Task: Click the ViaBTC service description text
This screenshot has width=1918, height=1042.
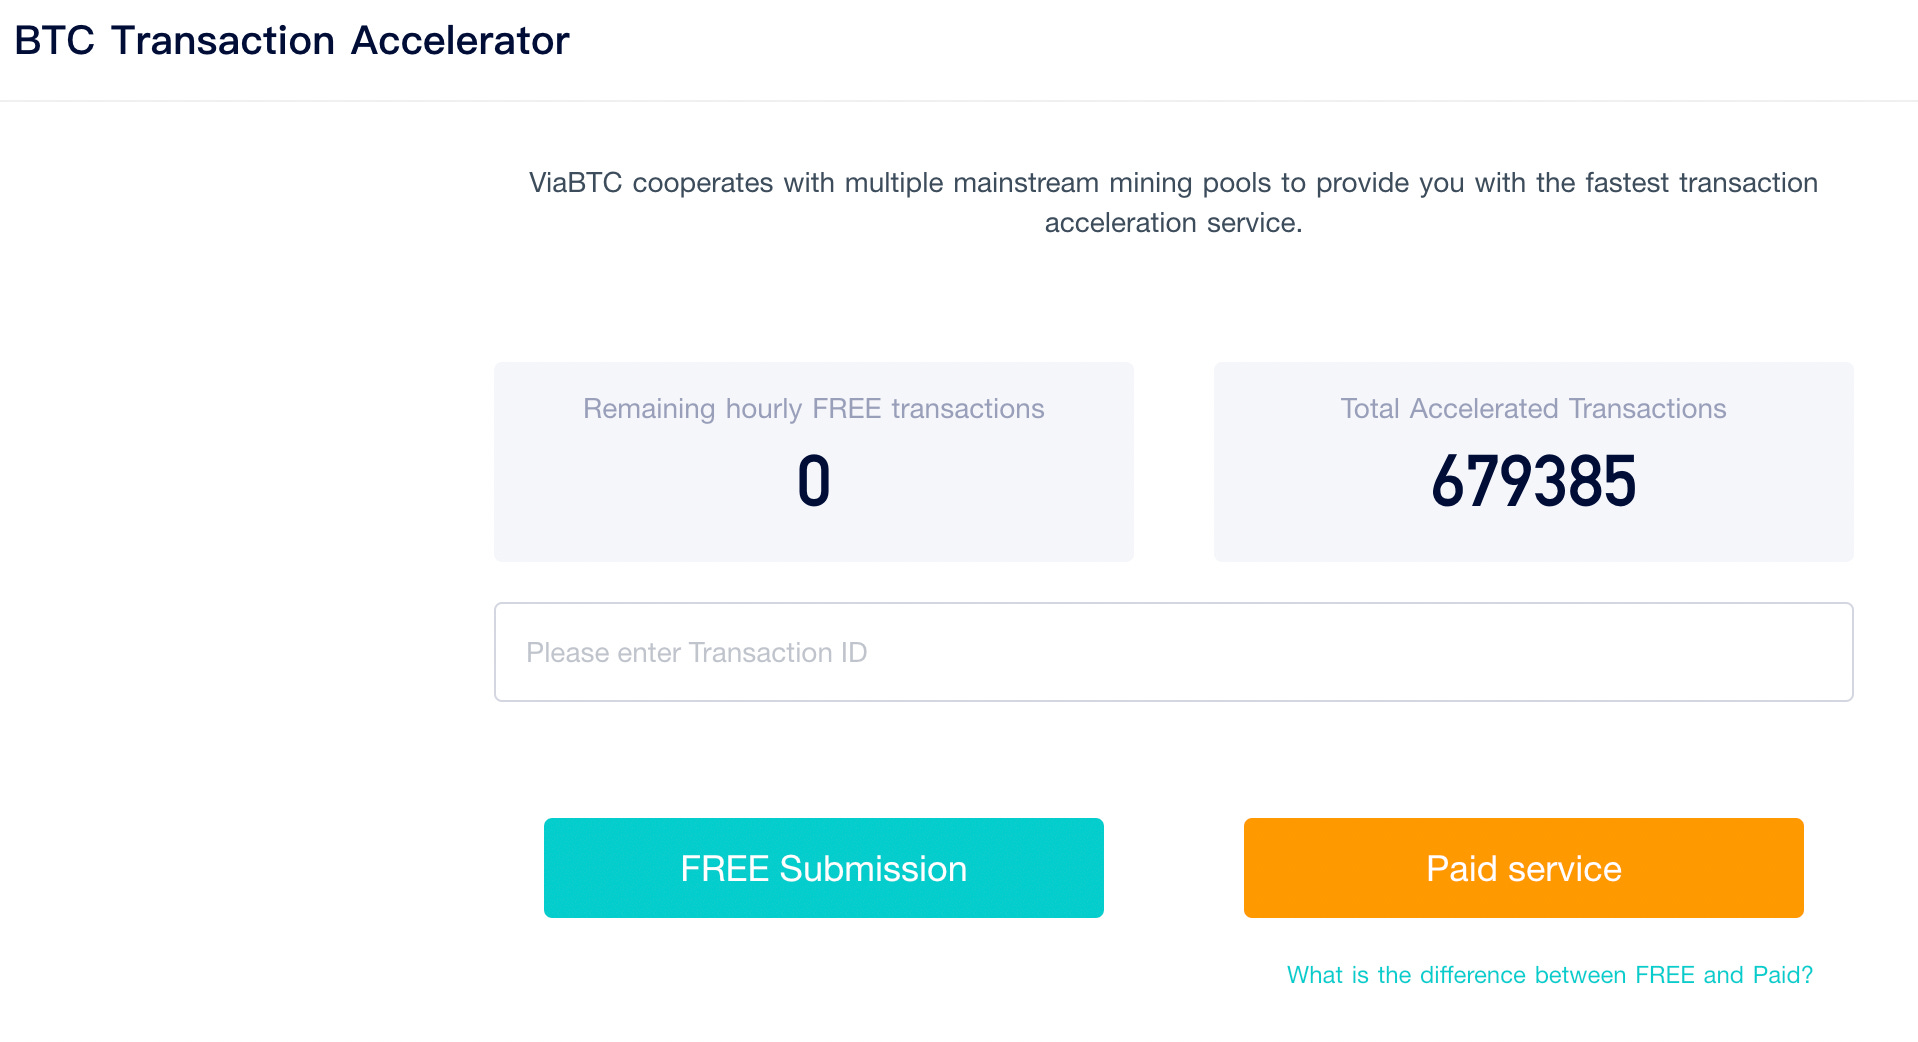Action: pyautogui.click(x=1173, y=202)
